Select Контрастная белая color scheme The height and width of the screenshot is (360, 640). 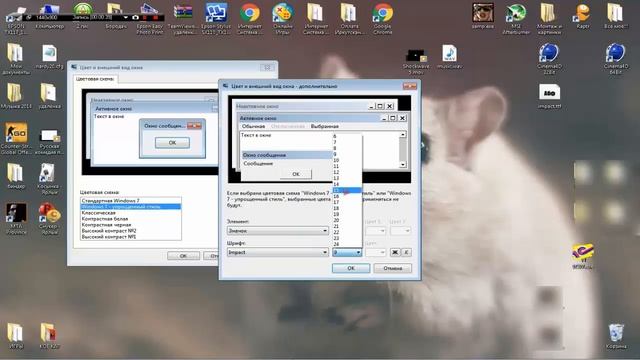[x=131, y=219]
